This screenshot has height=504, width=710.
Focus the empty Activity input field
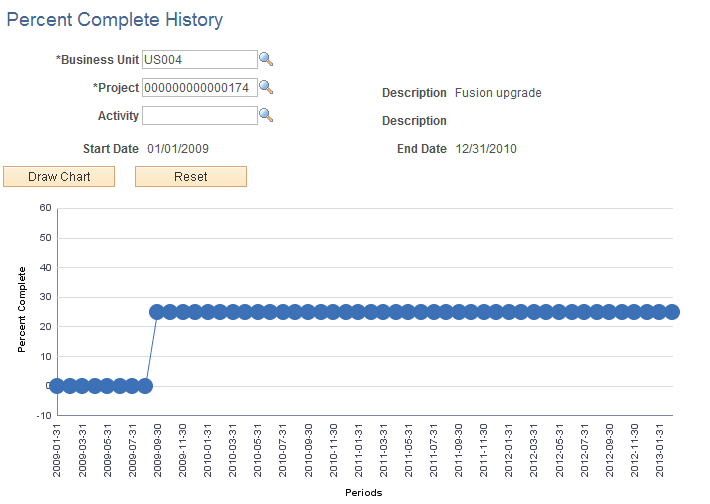(x=200, y=115)
